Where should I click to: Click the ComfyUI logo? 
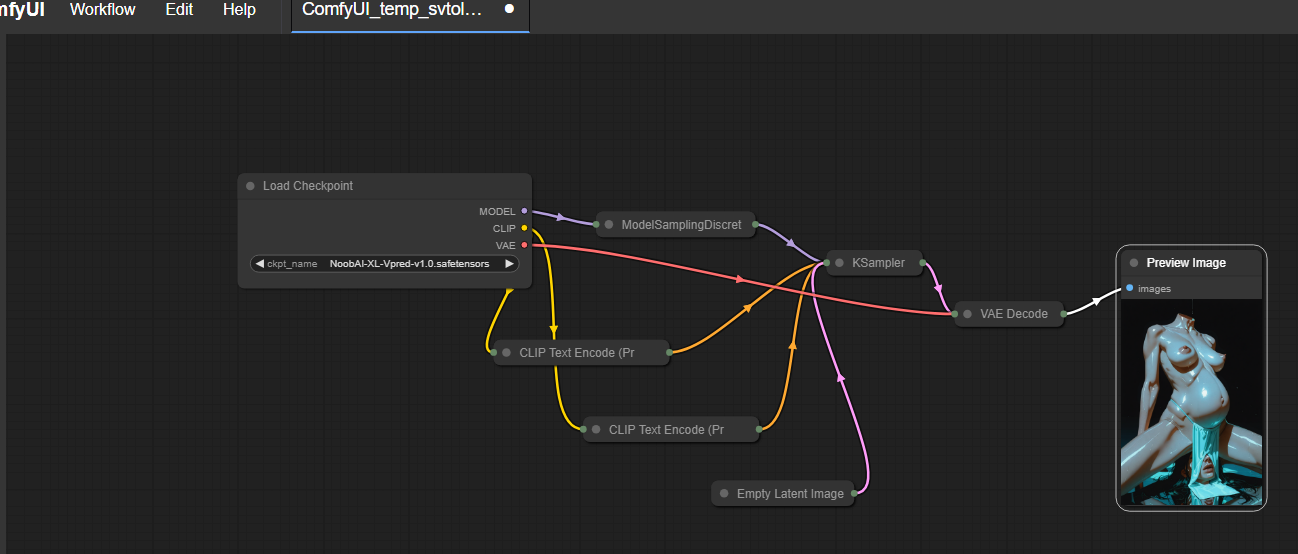coord(22,10)
